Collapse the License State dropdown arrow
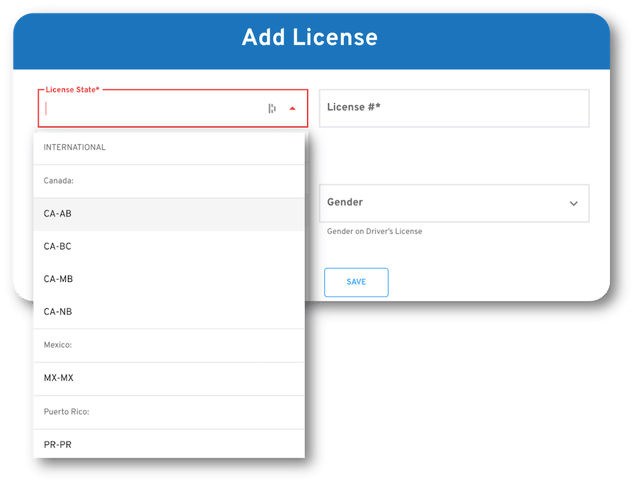The image size is (637, 484). click(x=292, y=109)
